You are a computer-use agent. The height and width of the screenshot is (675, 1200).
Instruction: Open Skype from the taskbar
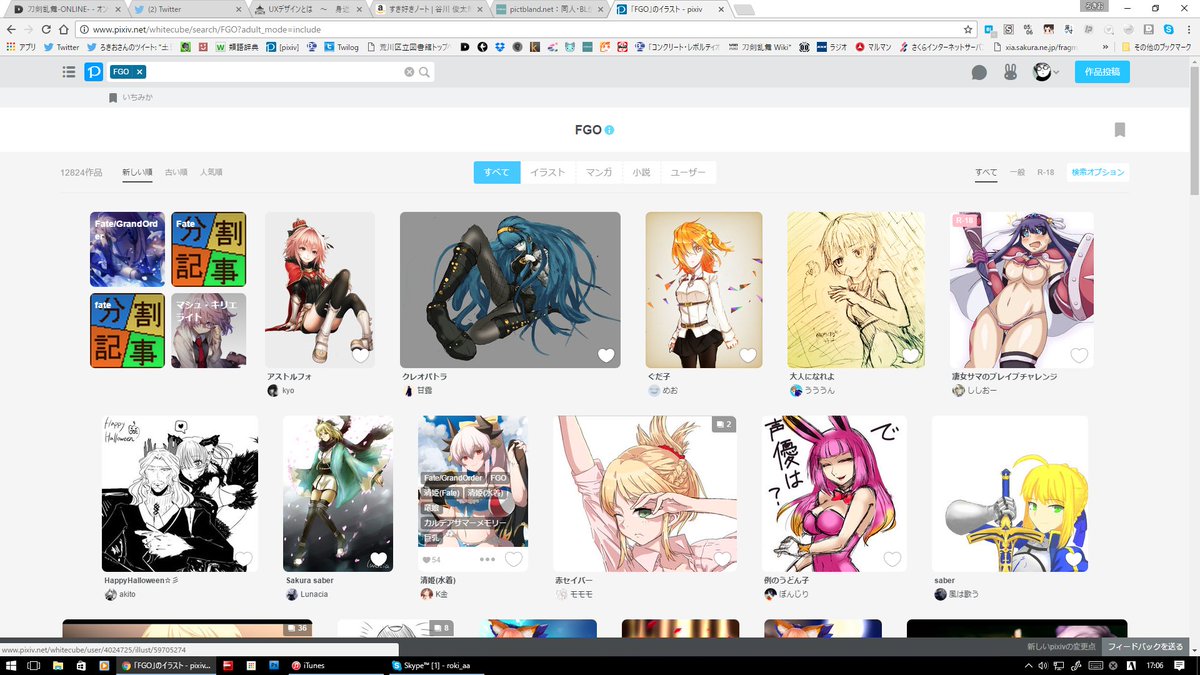434,665
